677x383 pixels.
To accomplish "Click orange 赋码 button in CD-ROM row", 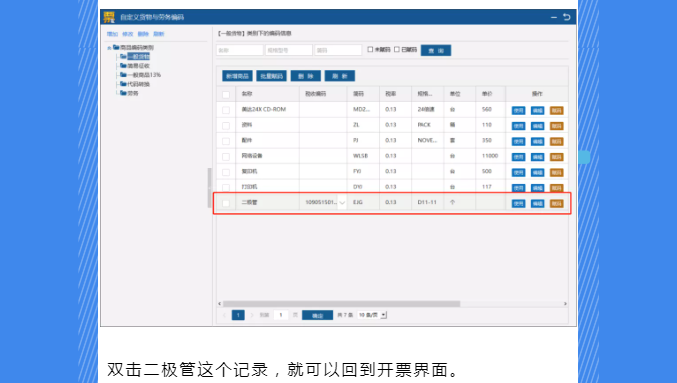I will click(557, 111).
